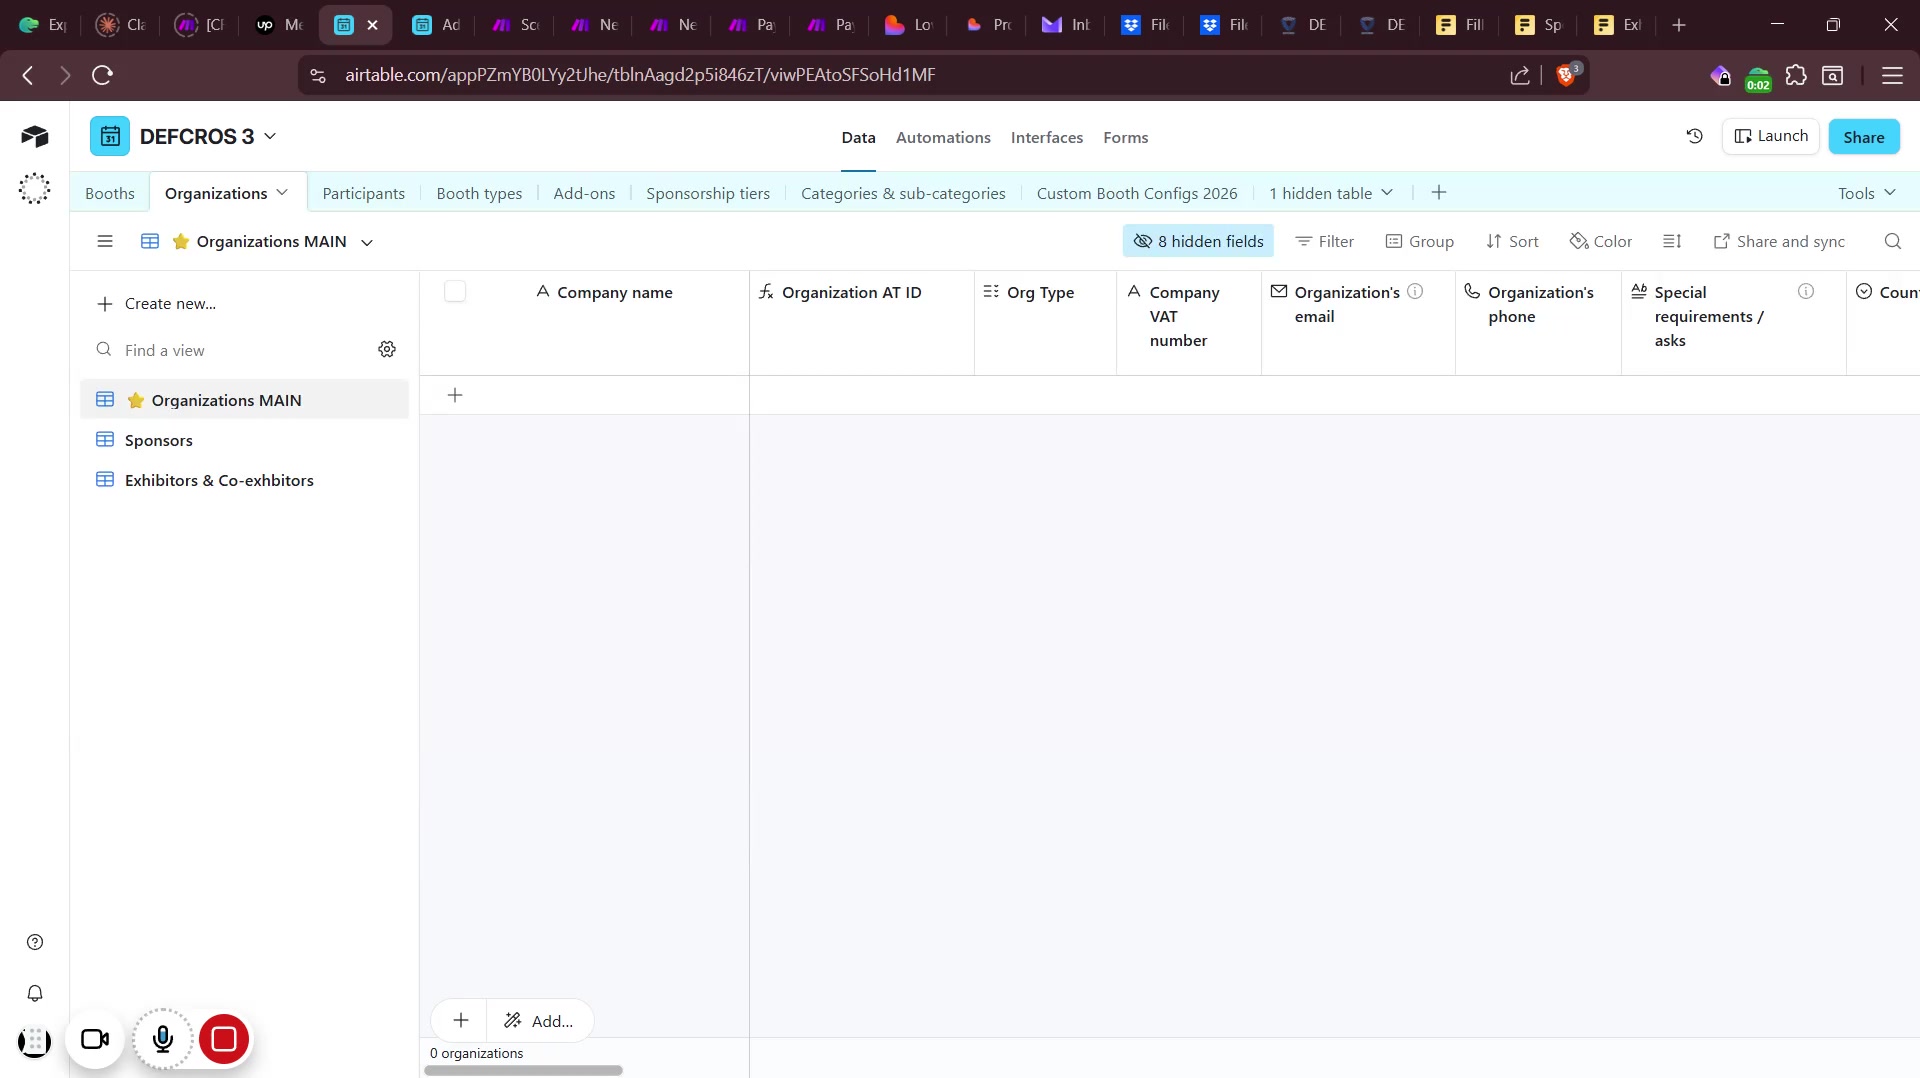Viewport: 1920px width, 1078px height.
Task: Click the Find a view search field
Action: pos(240,350)
